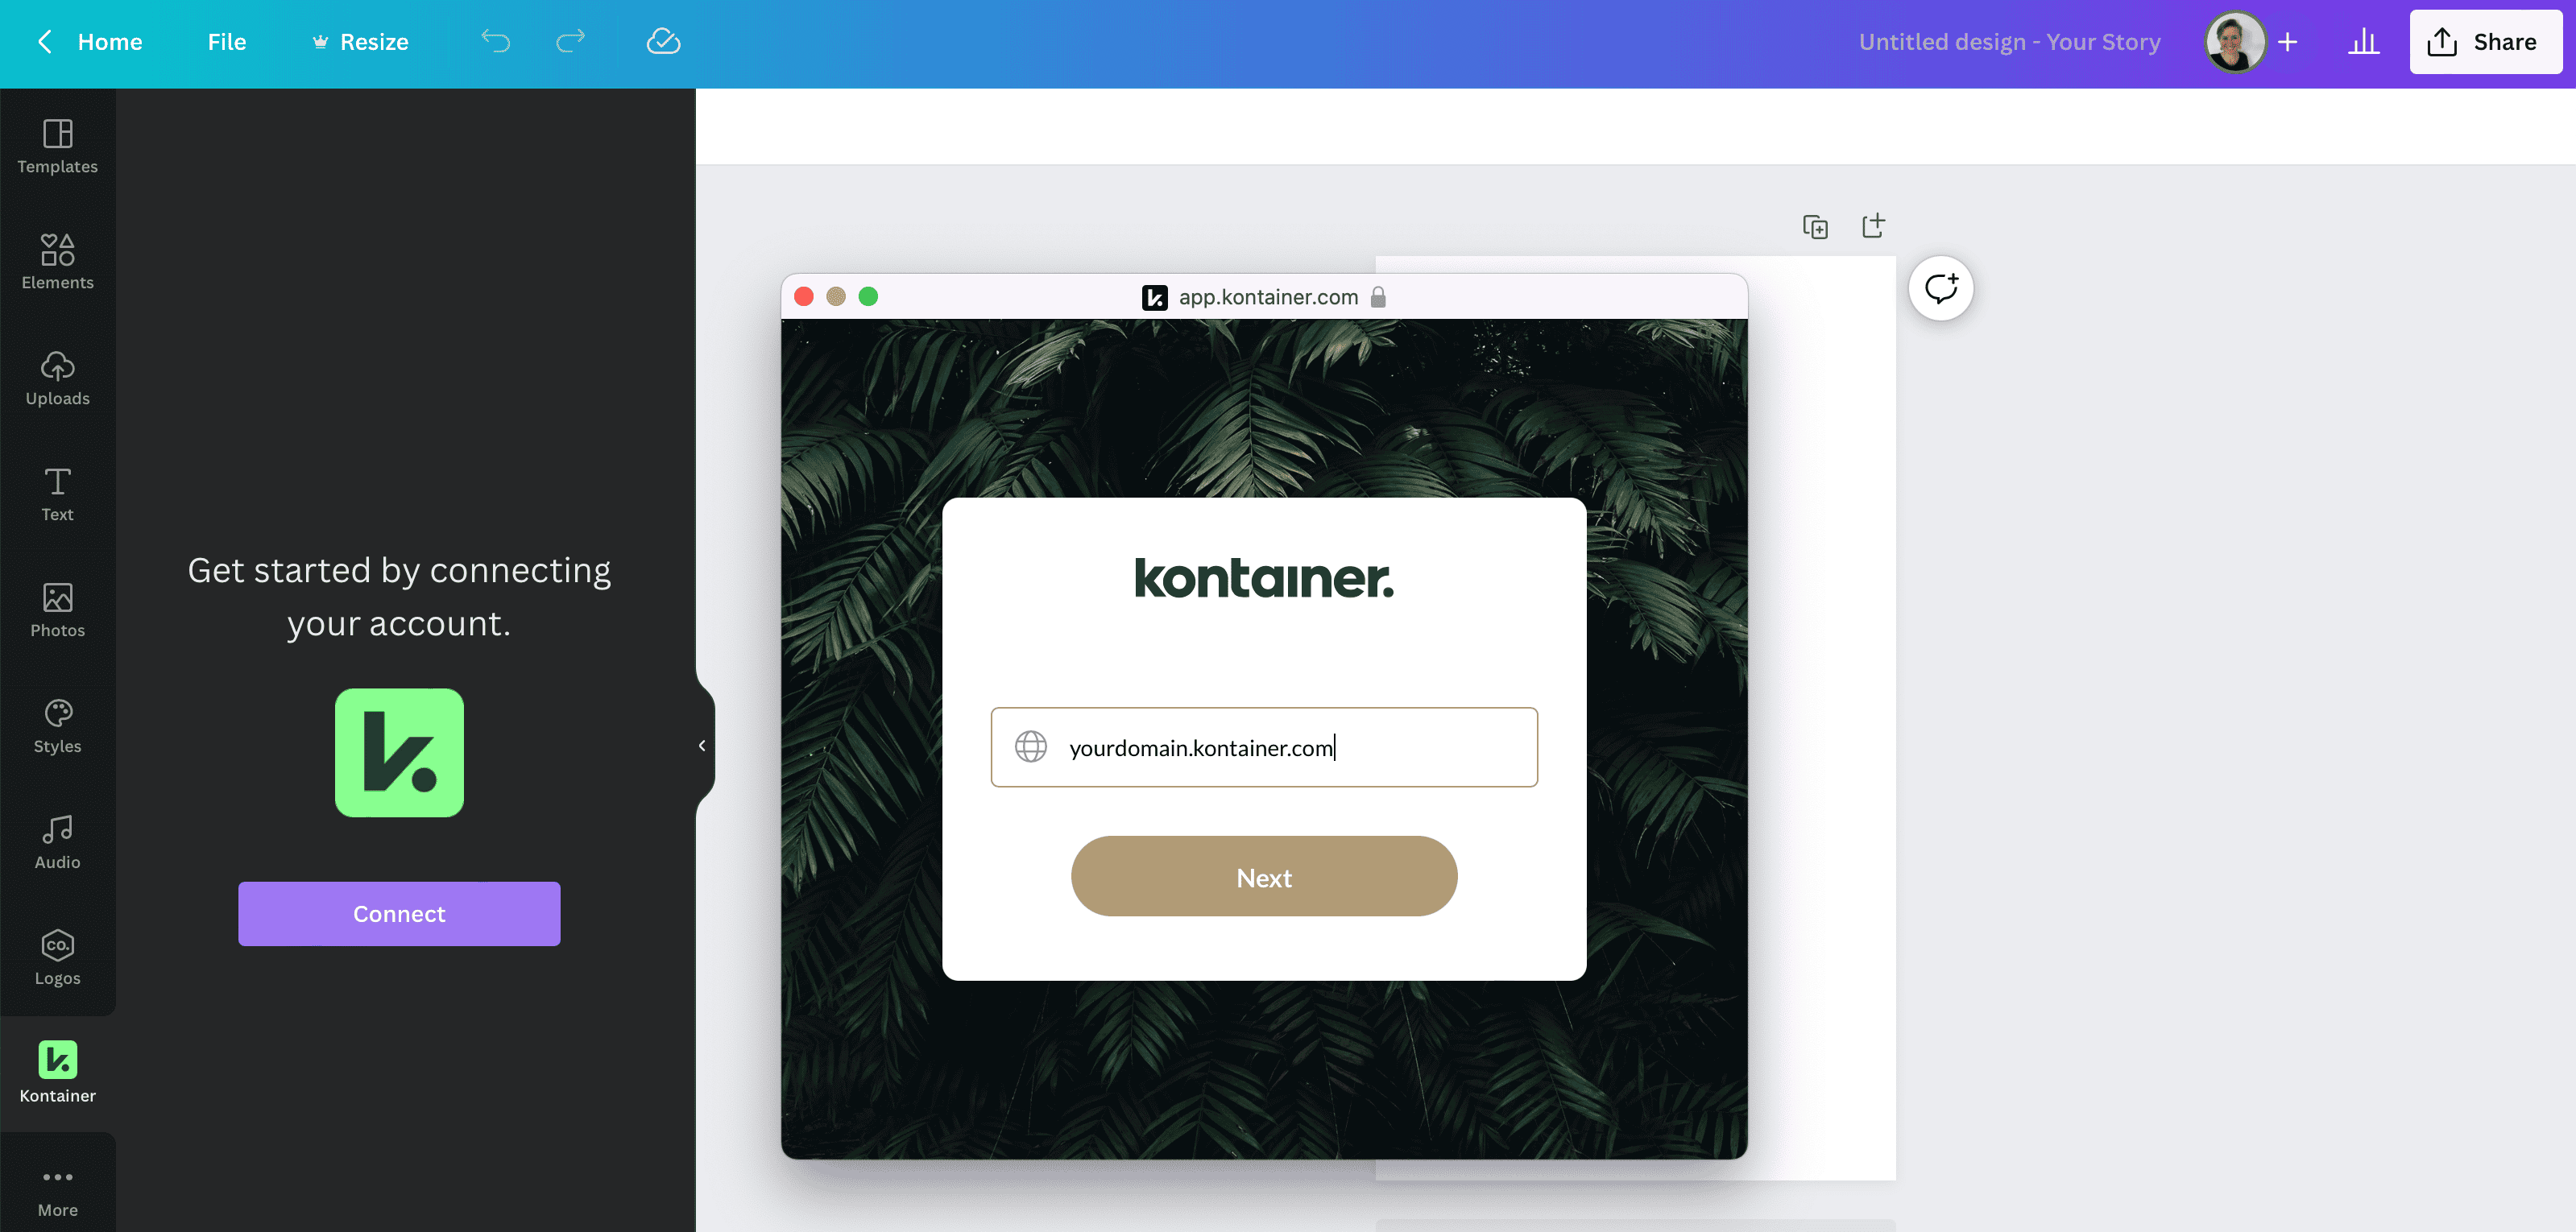Open the Resize menu
The width and height of the screenshot is (2576, 1232).
tap(359, 41)
